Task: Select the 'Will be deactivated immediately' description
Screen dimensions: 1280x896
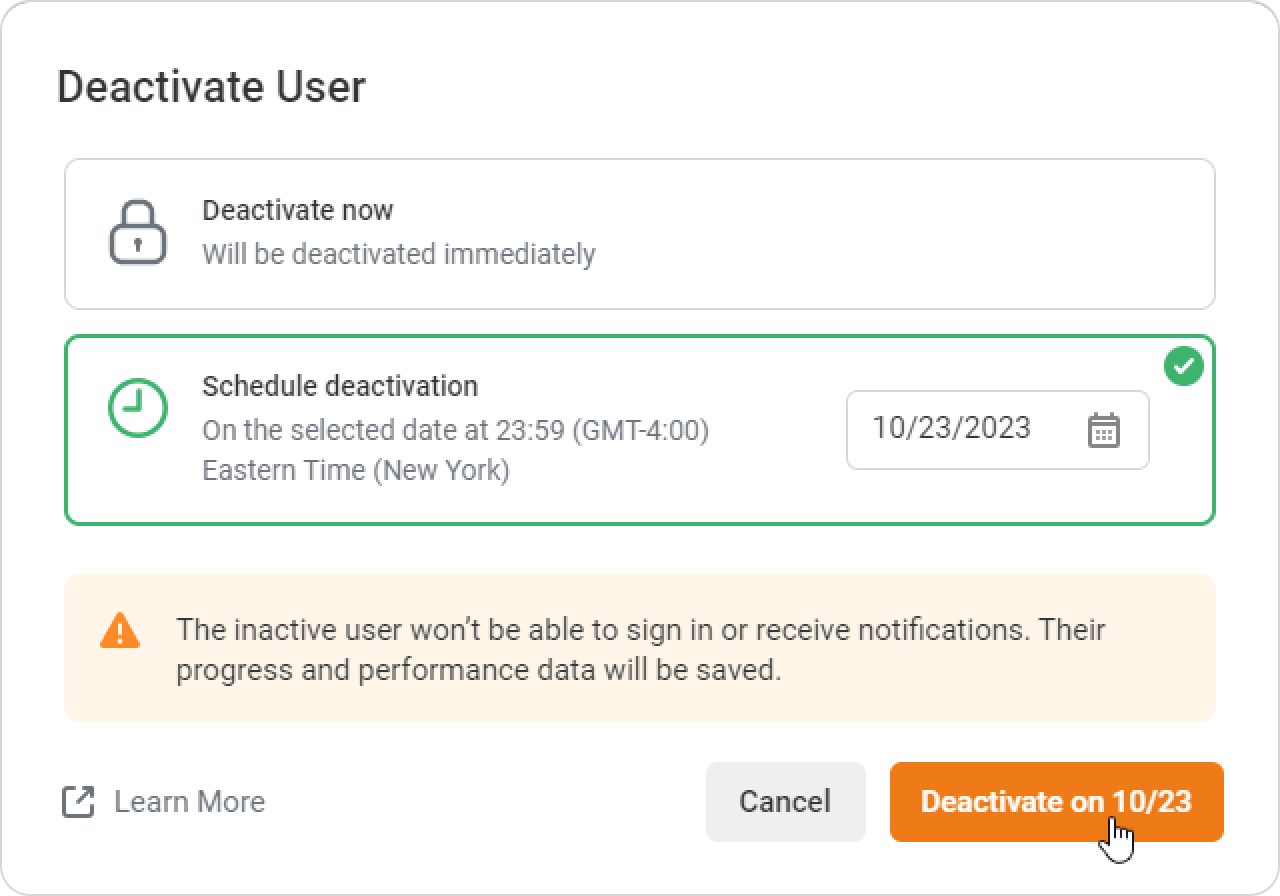Action: (x=398, y=254)
